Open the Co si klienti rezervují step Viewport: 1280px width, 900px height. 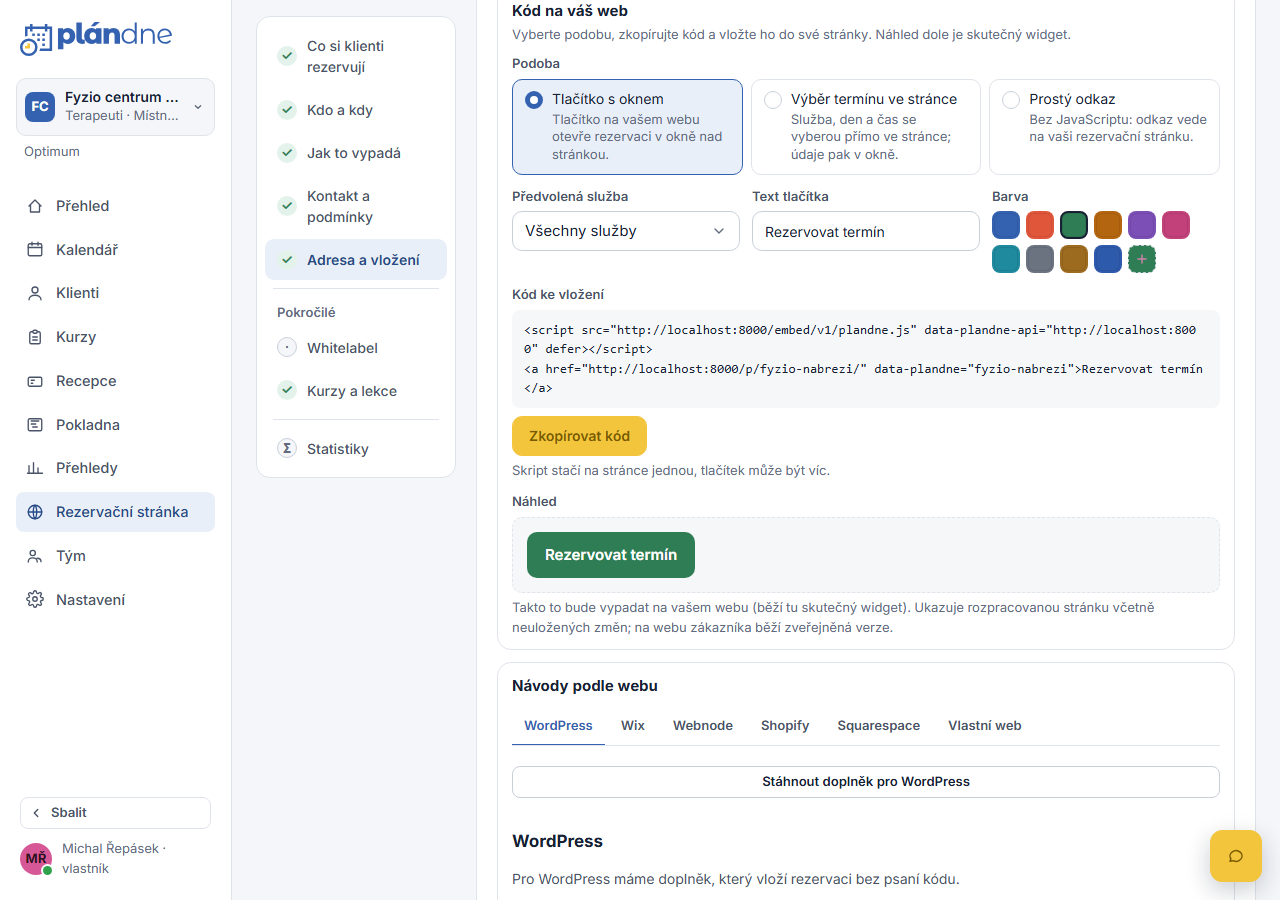356,57
